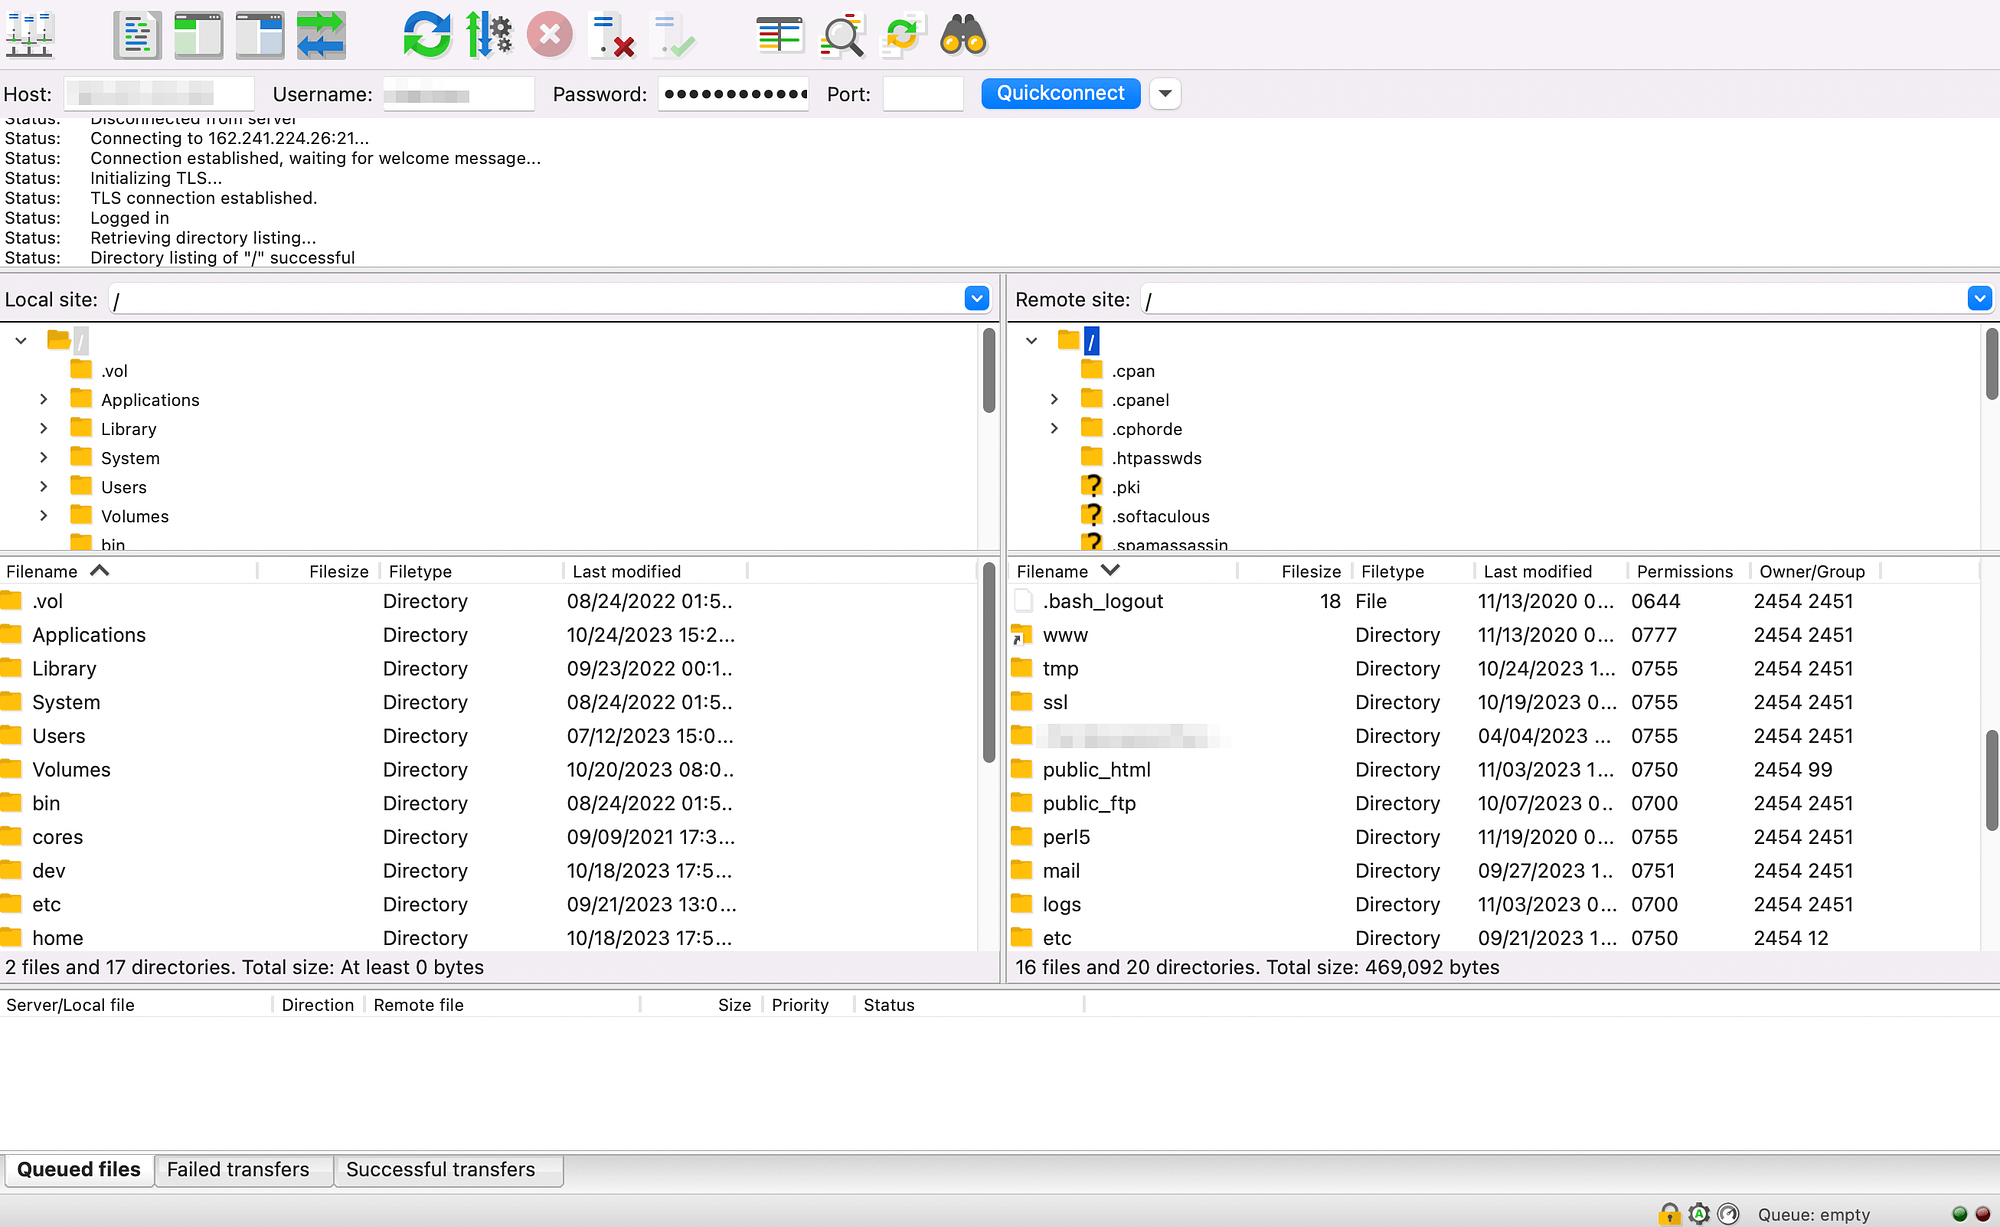This screenshot has width=2000, height=1227.
Task: Click the Quickconnect button
Action: [x=1060, y=93]
